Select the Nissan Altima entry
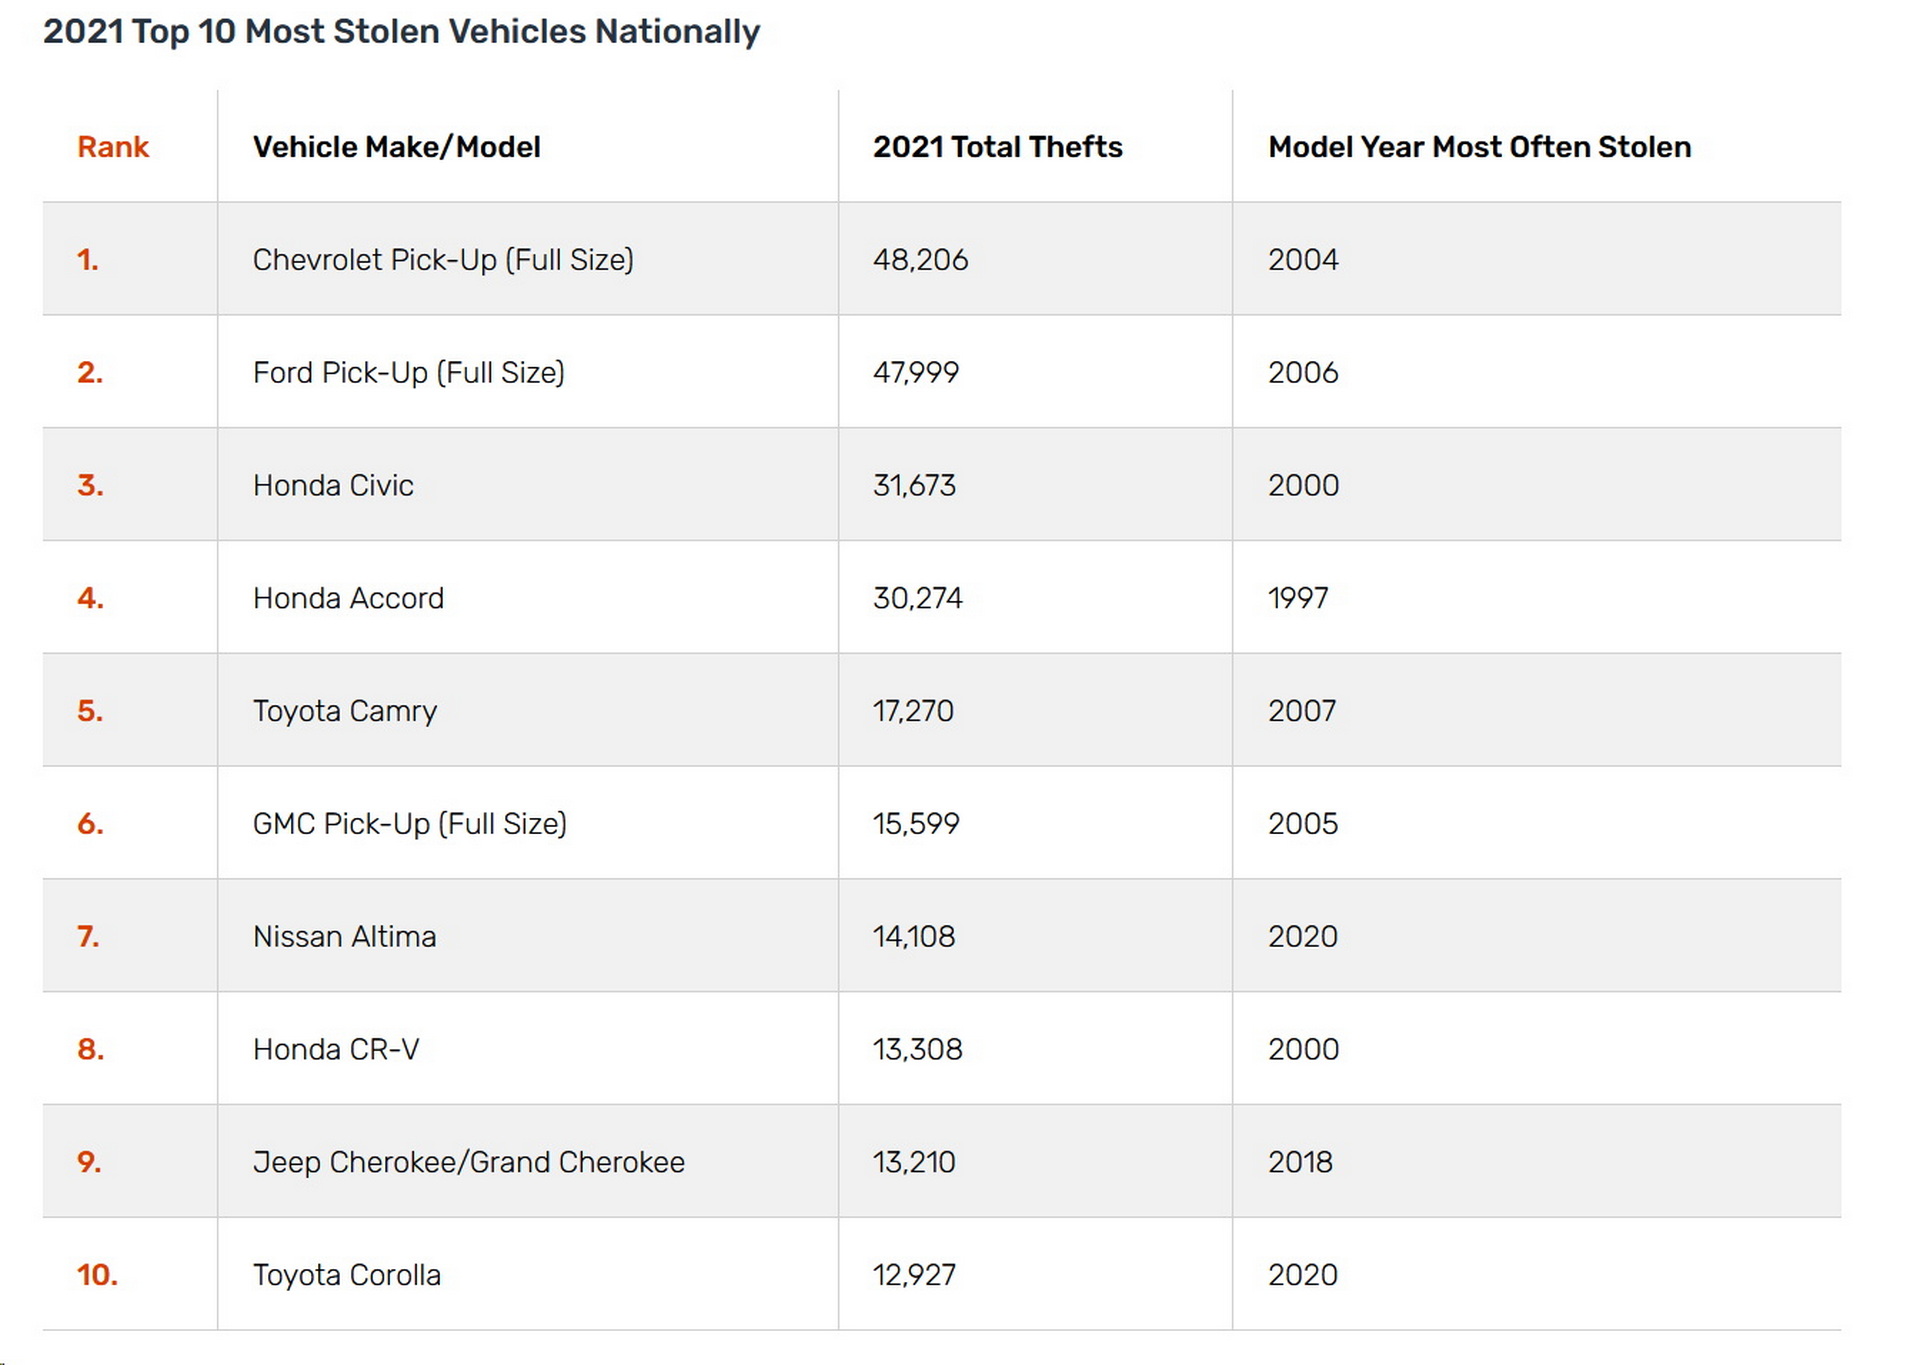1920x1365 pixels. coord(344,937)
